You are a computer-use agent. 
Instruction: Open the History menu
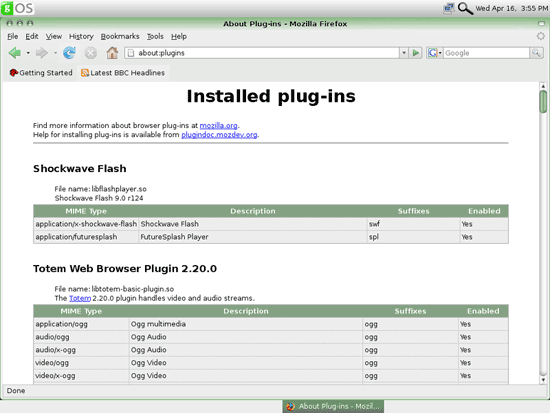(x=81, y=36)
